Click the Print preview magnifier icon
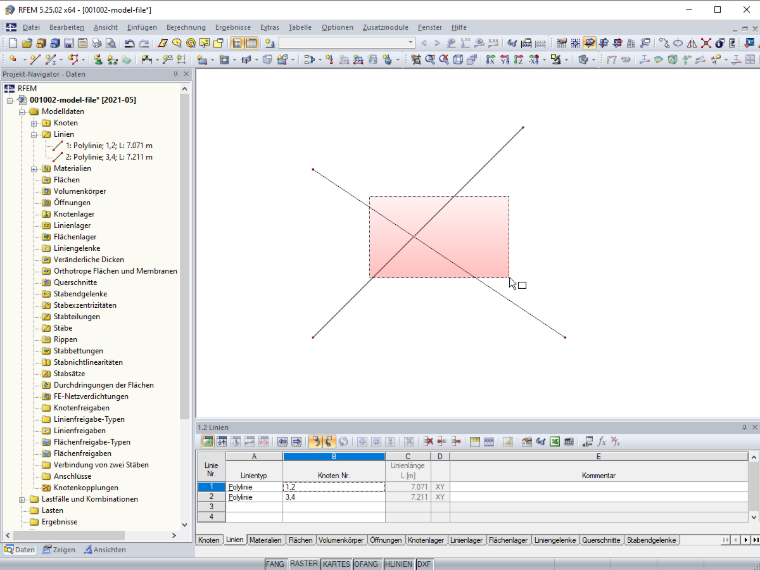 [111, 43]
